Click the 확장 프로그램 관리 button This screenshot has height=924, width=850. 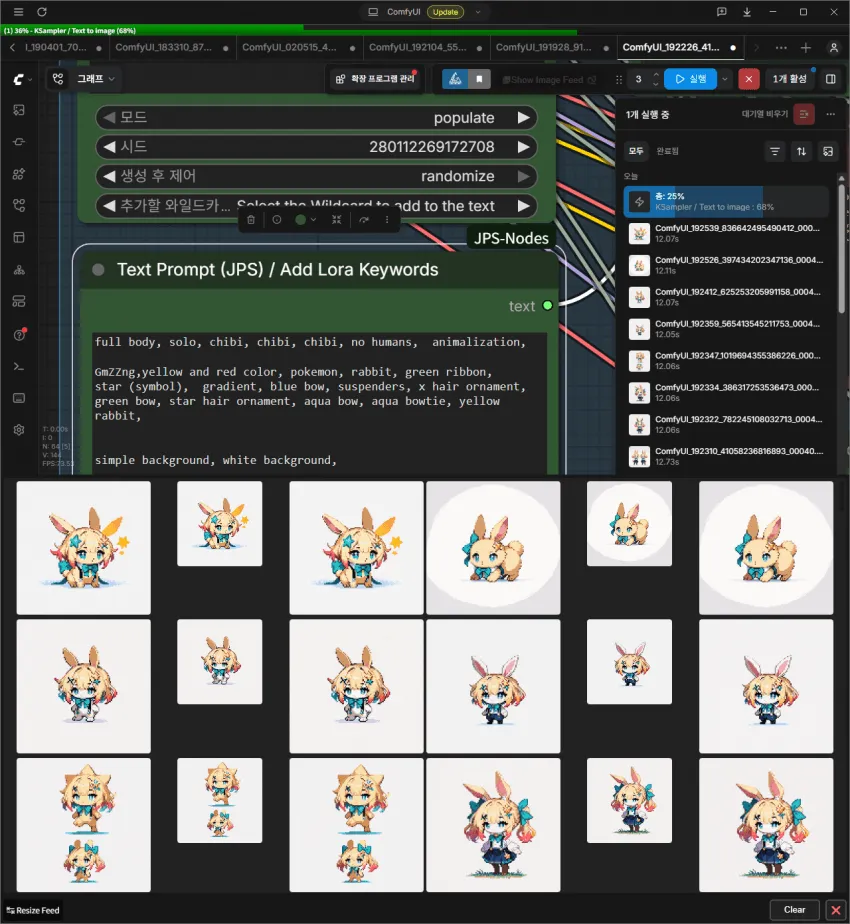pyautogui.click(x=375, y=79)
